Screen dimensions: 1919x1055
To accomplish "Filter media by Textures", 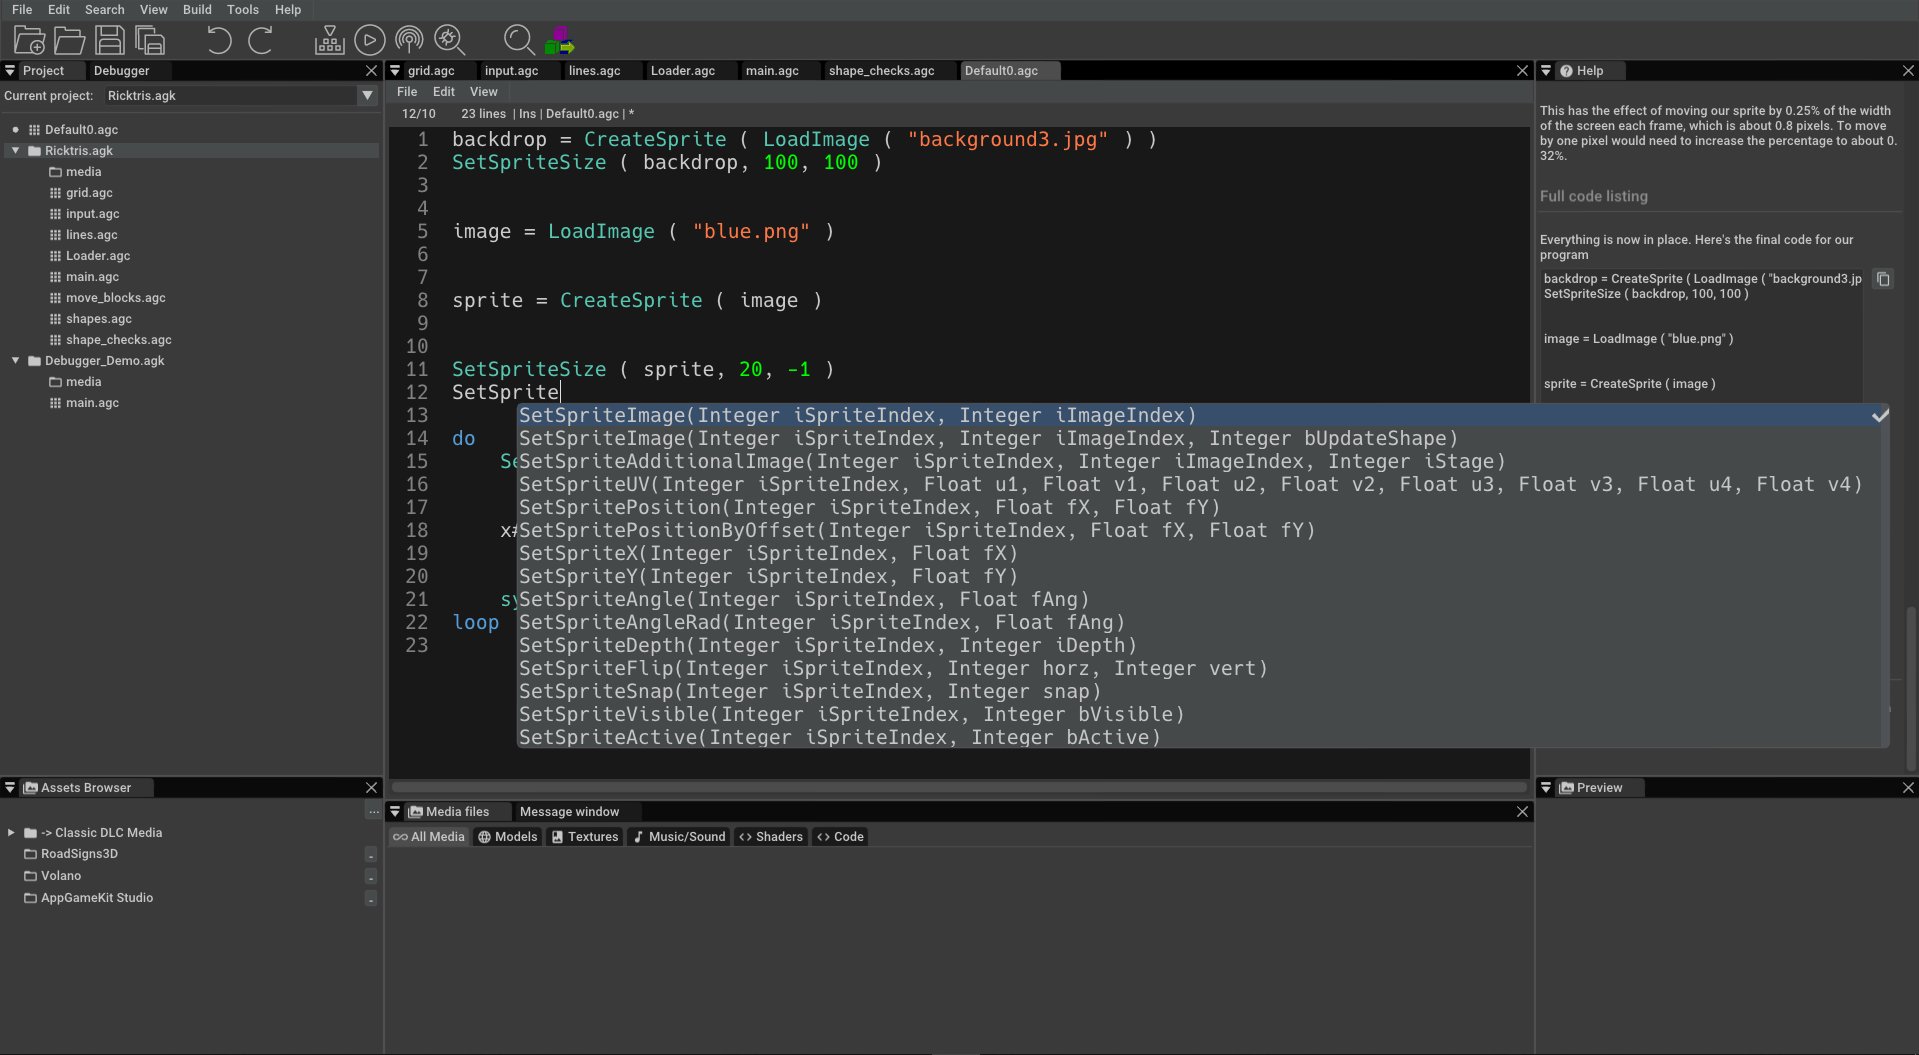I will click(x=584, y=837).
